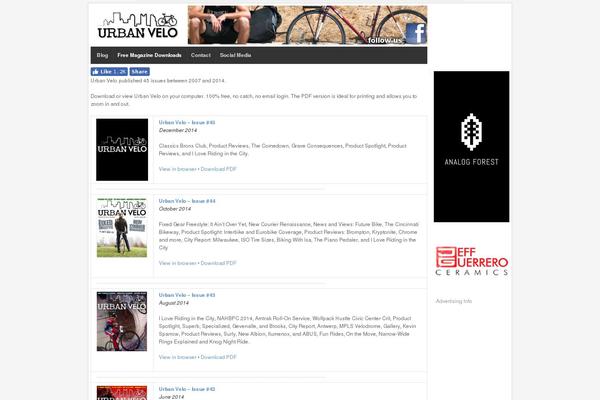View Issue #45 in browser
Viewport: 600px width, 400px height.
[178, 169]
